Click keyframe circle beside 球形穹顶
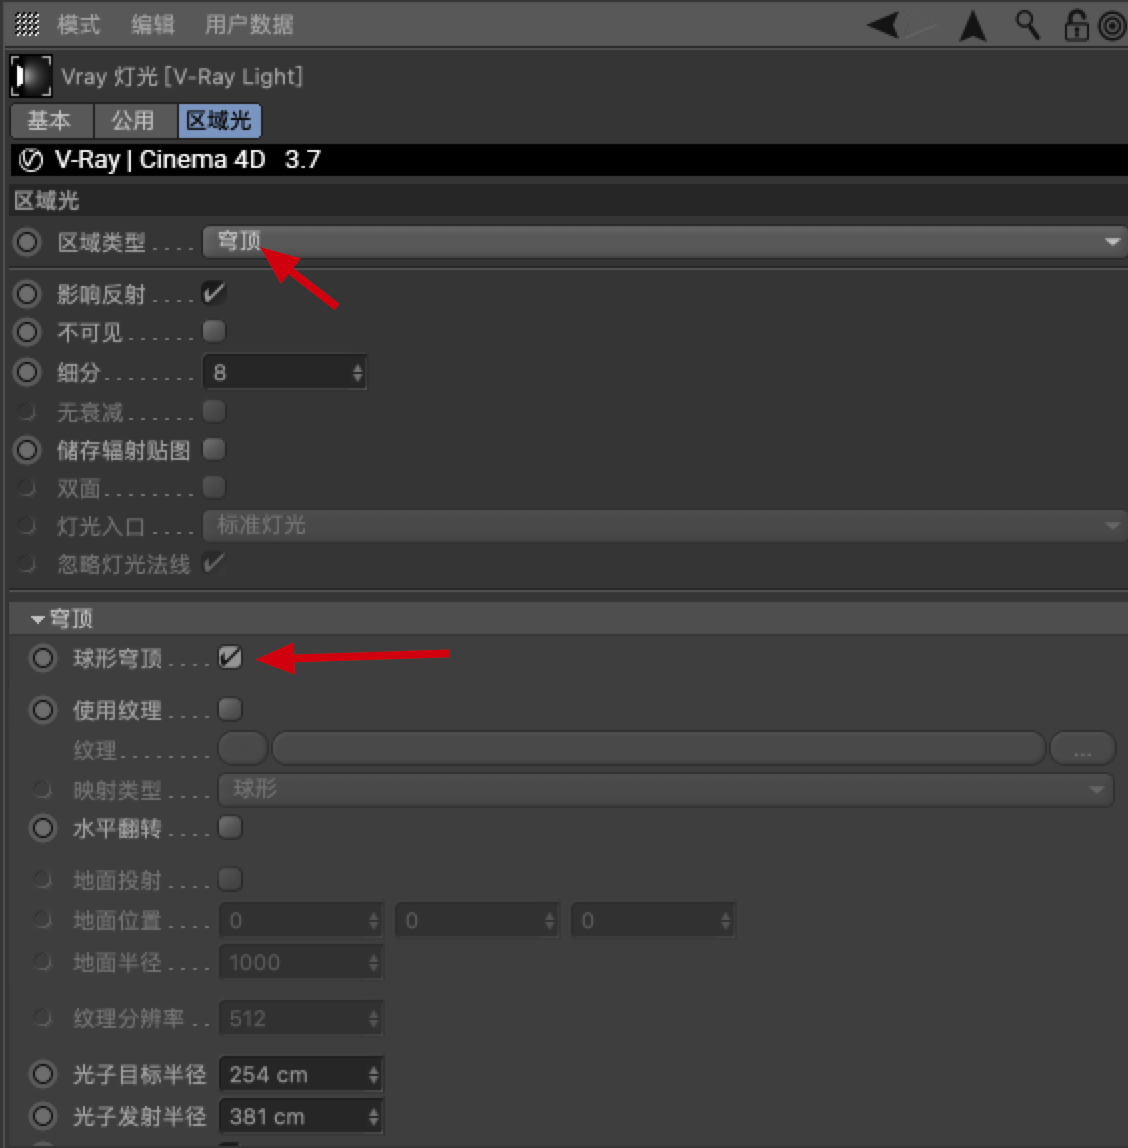The height and width of the screenshot is (1148, 1128). point(42,657)
